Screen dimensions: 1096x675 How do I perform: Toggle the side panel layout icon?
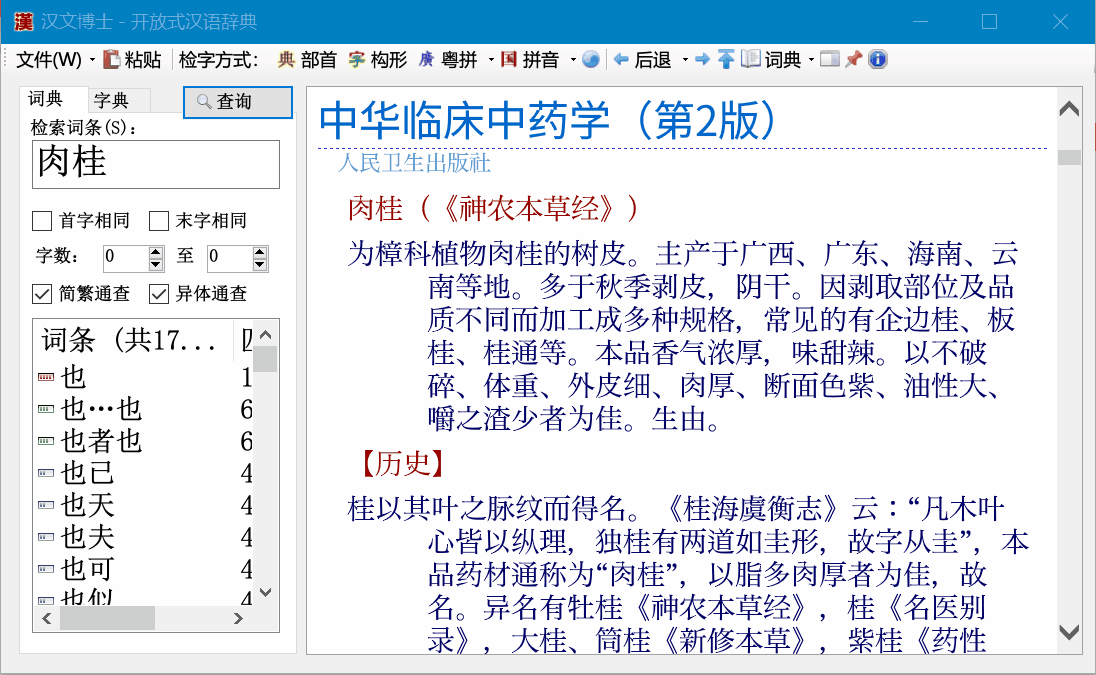[x=830, y=60]
